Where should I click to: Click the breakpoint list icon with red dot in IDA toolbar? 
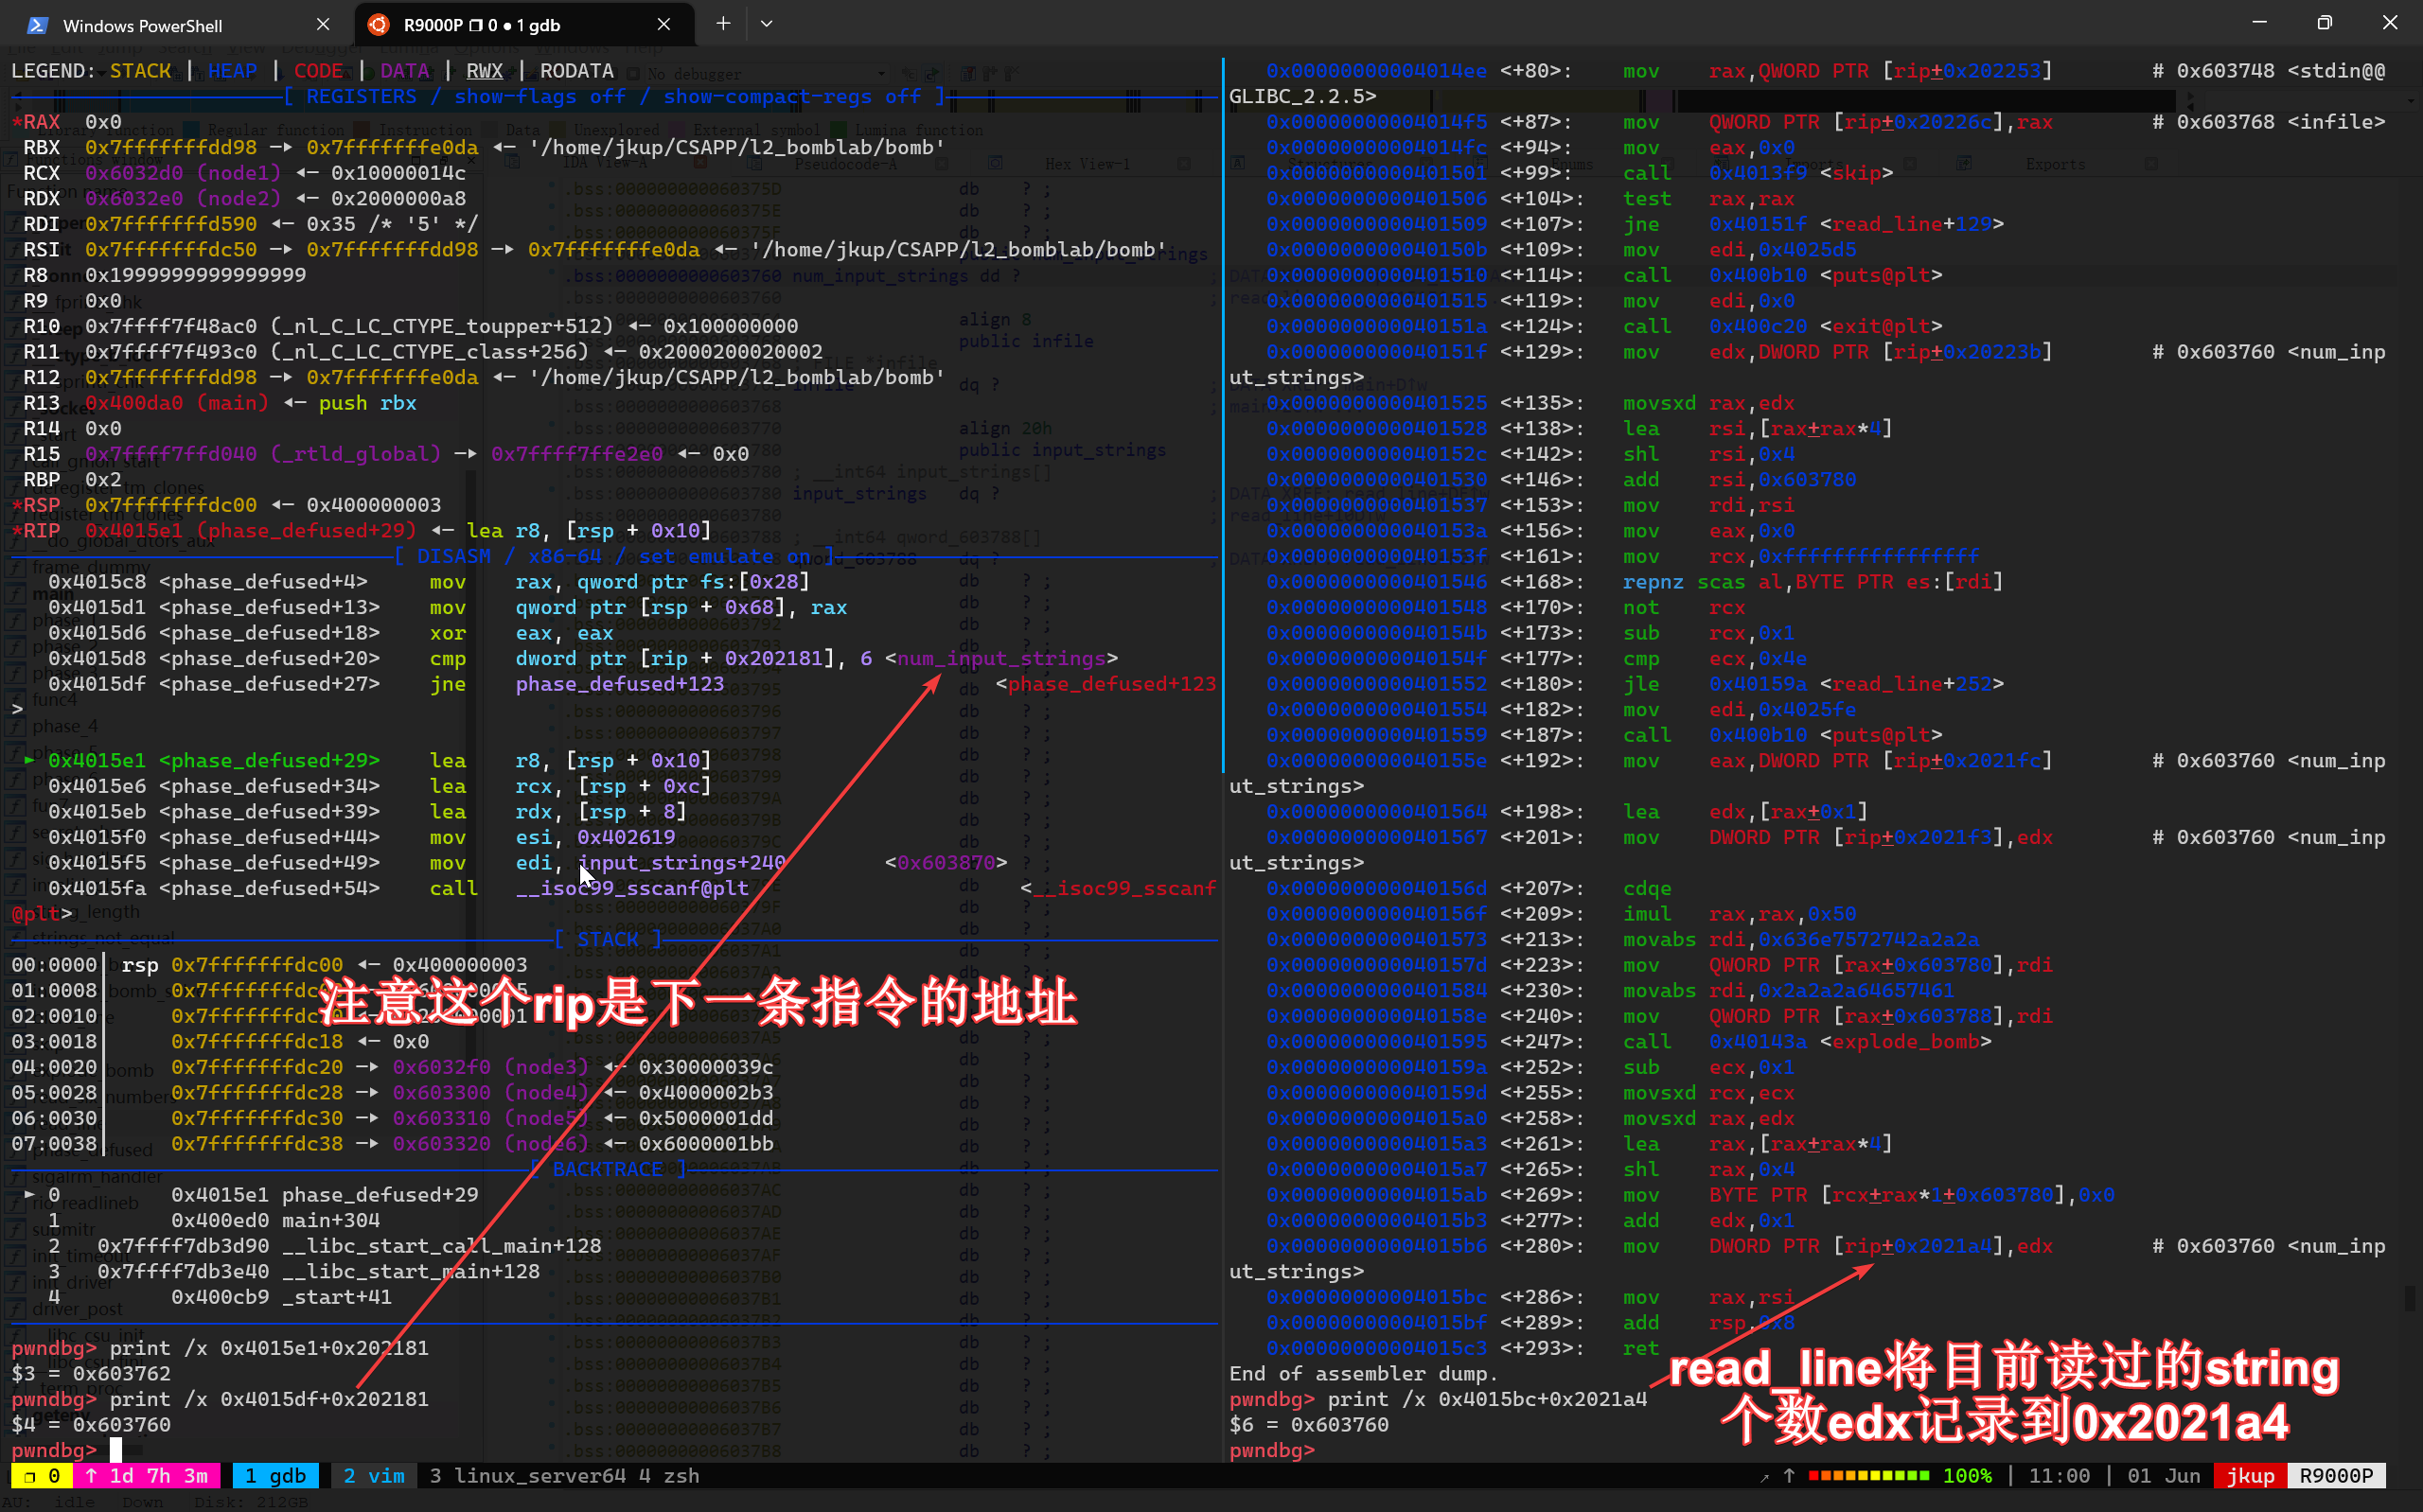tap(969, 74)
